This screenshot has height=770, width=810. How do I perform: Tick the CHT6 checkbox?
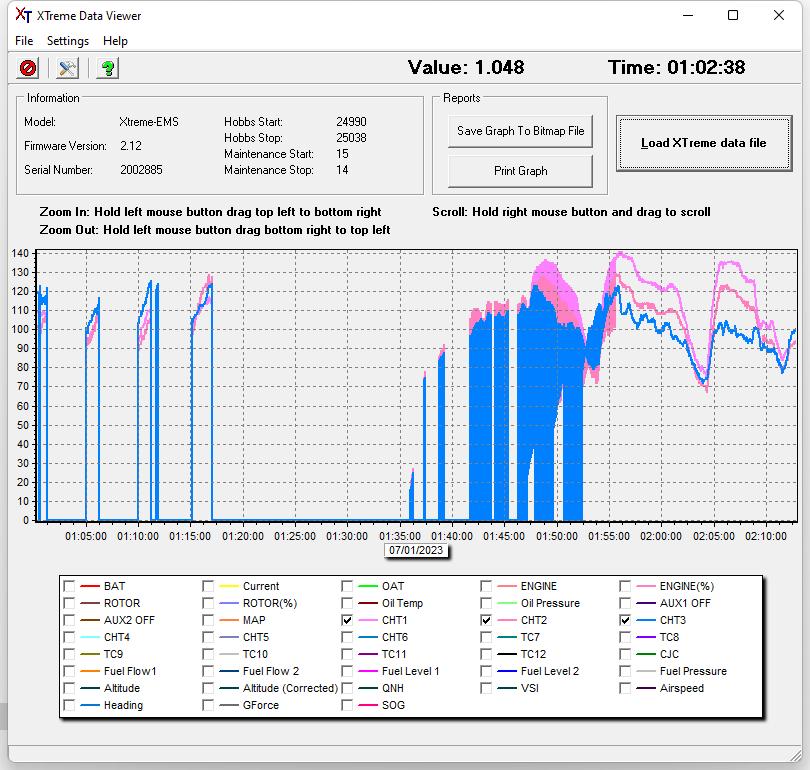[347, 637]
